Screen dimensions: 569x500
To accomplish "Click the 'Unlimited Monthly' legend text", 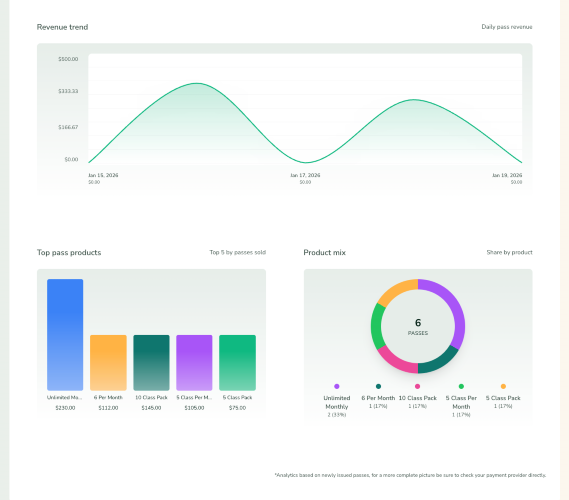I will pyautogui.click(x=337, y=402).
